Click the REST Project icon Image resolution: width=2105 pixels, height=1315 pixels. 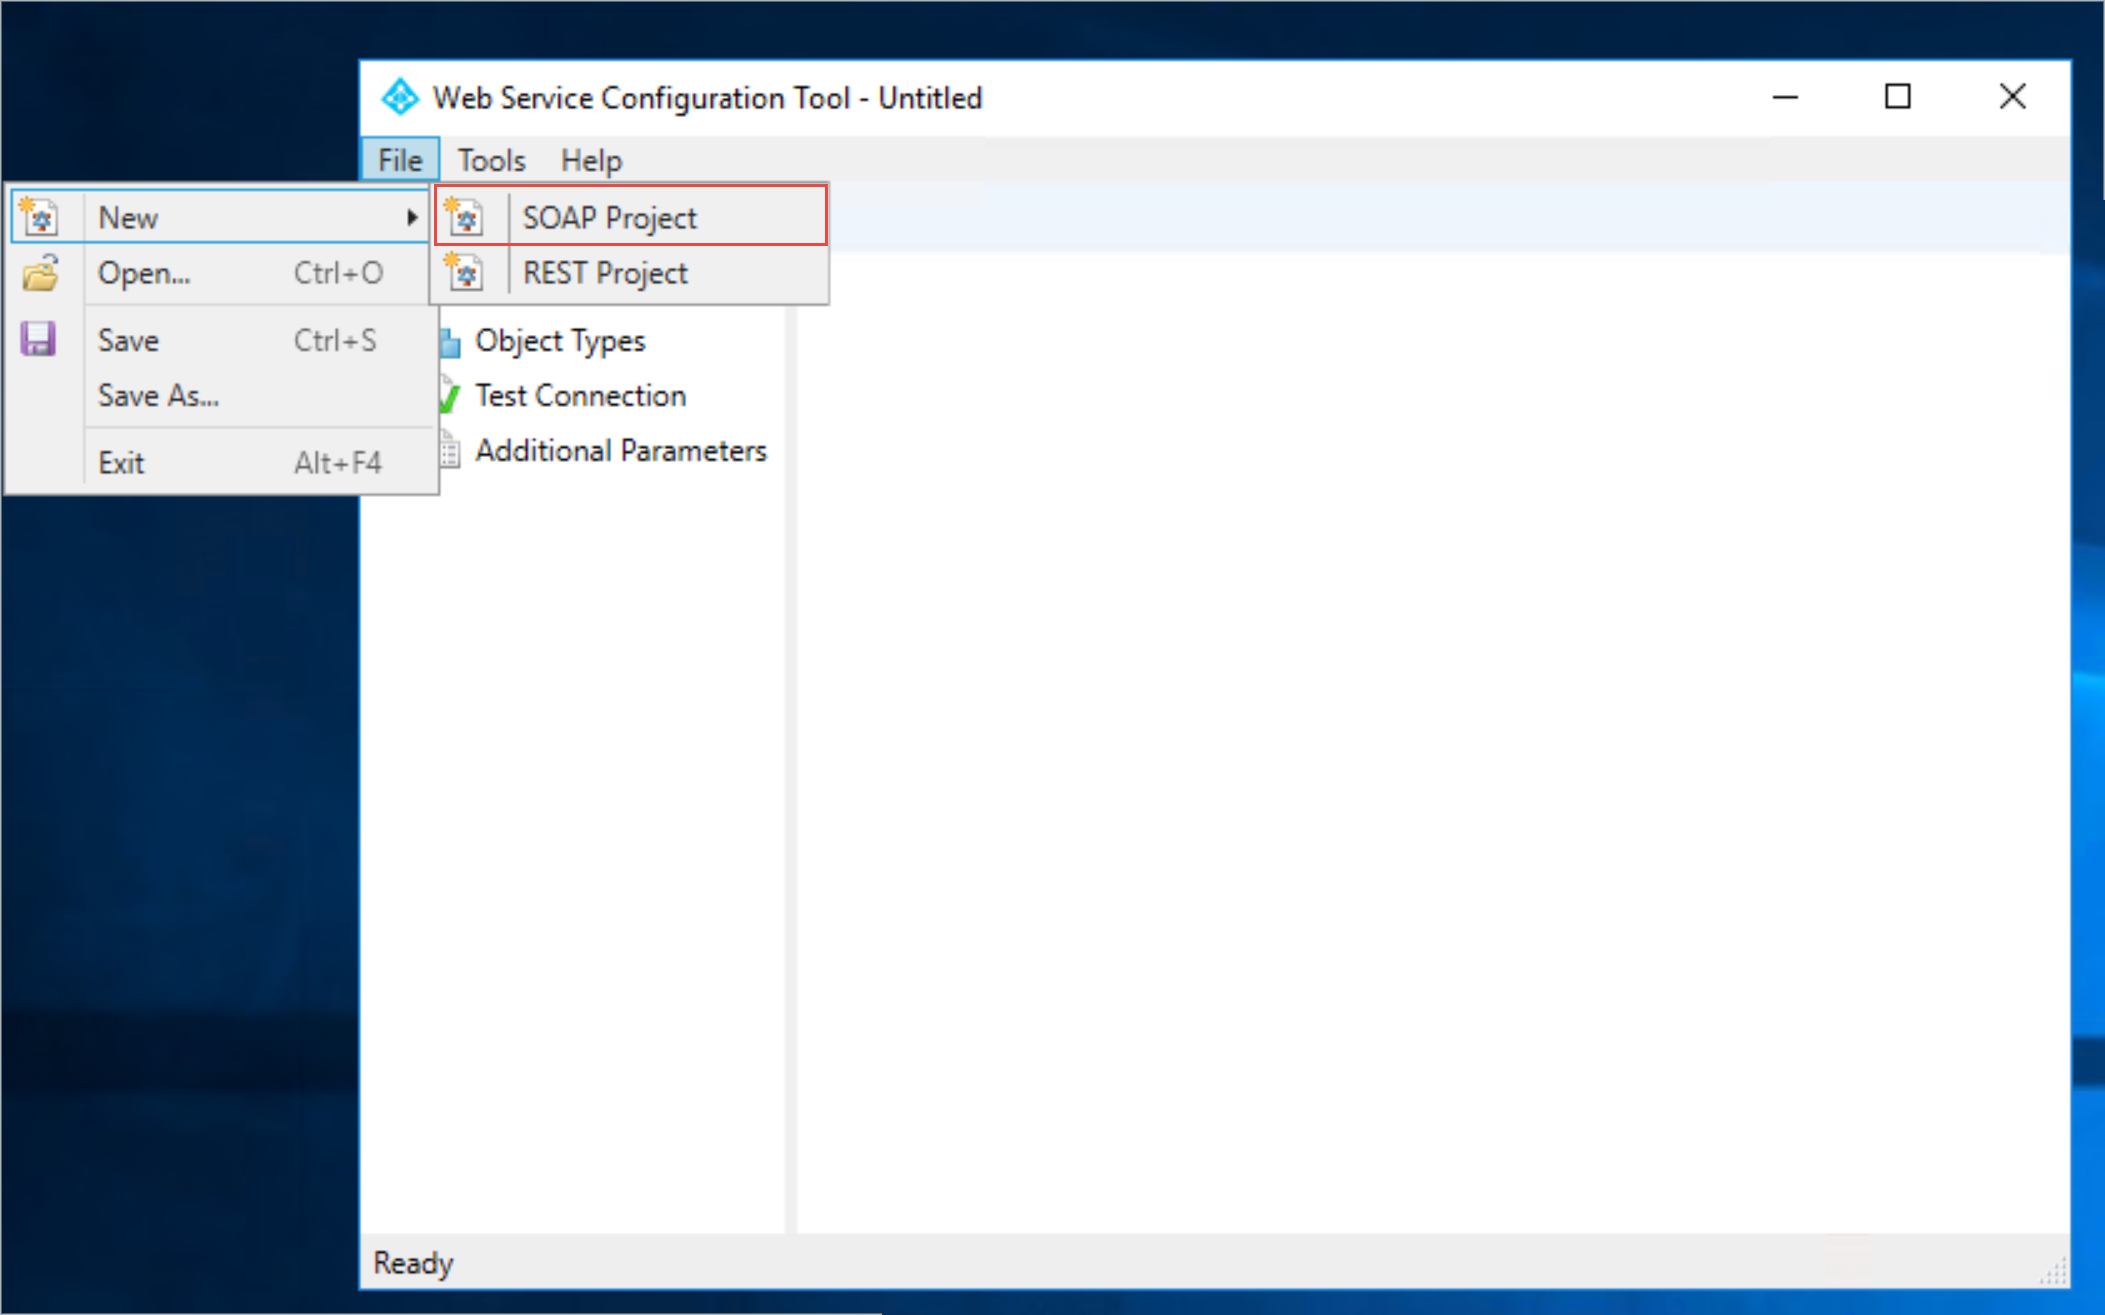(465, 274)
